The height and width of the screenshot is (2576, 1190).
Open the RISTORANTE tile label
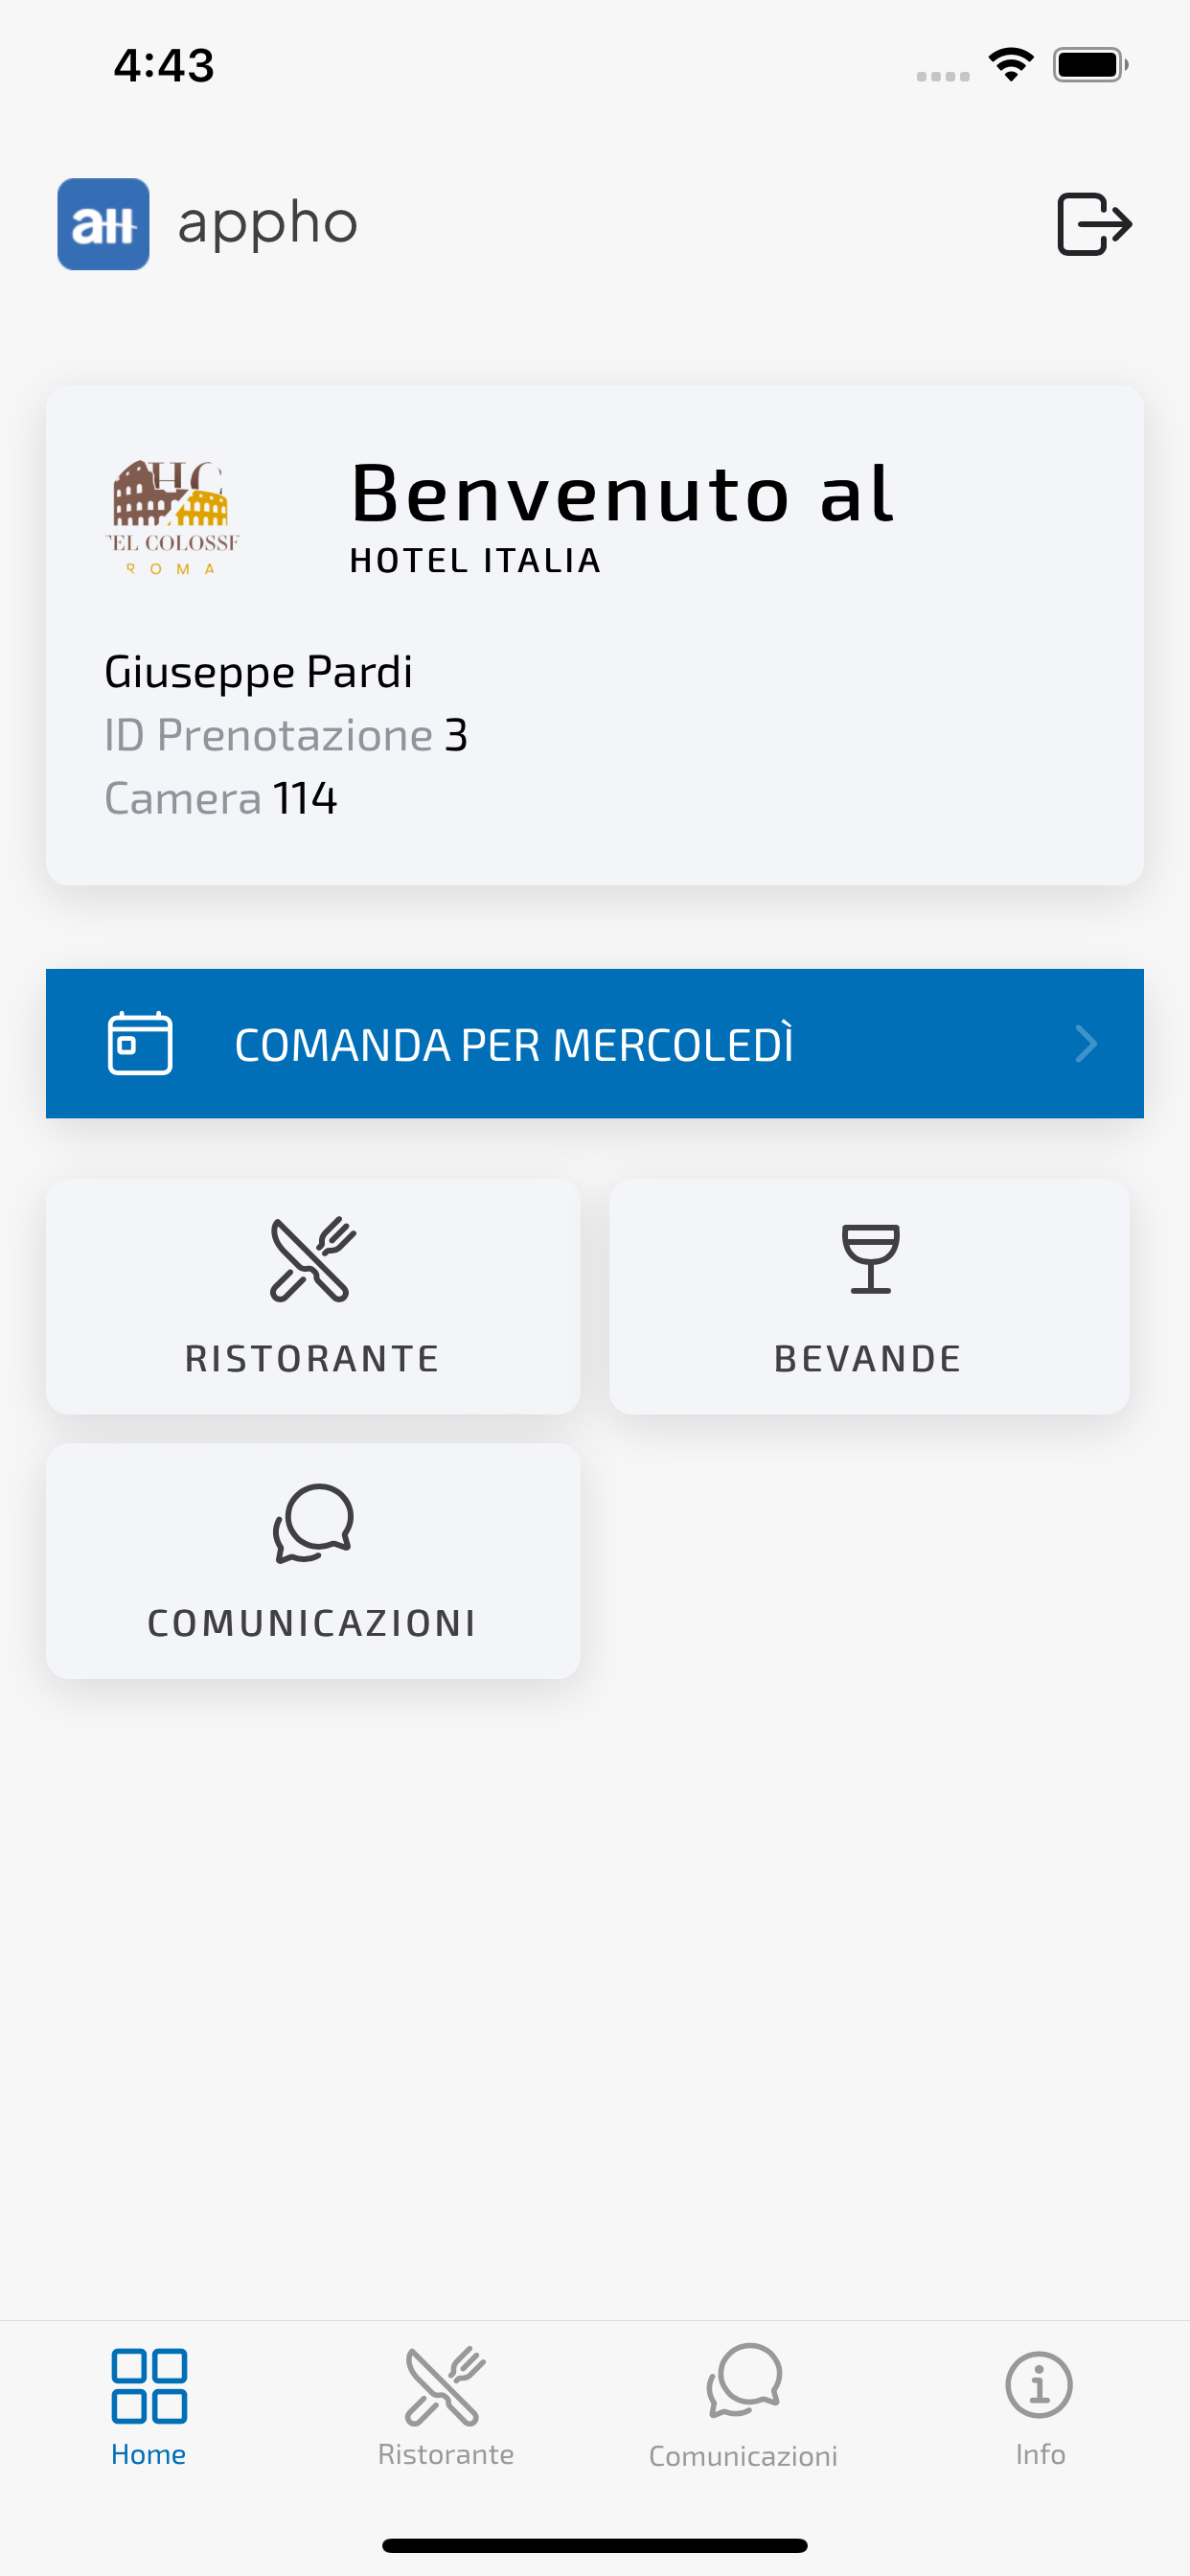coord(313,1359)
